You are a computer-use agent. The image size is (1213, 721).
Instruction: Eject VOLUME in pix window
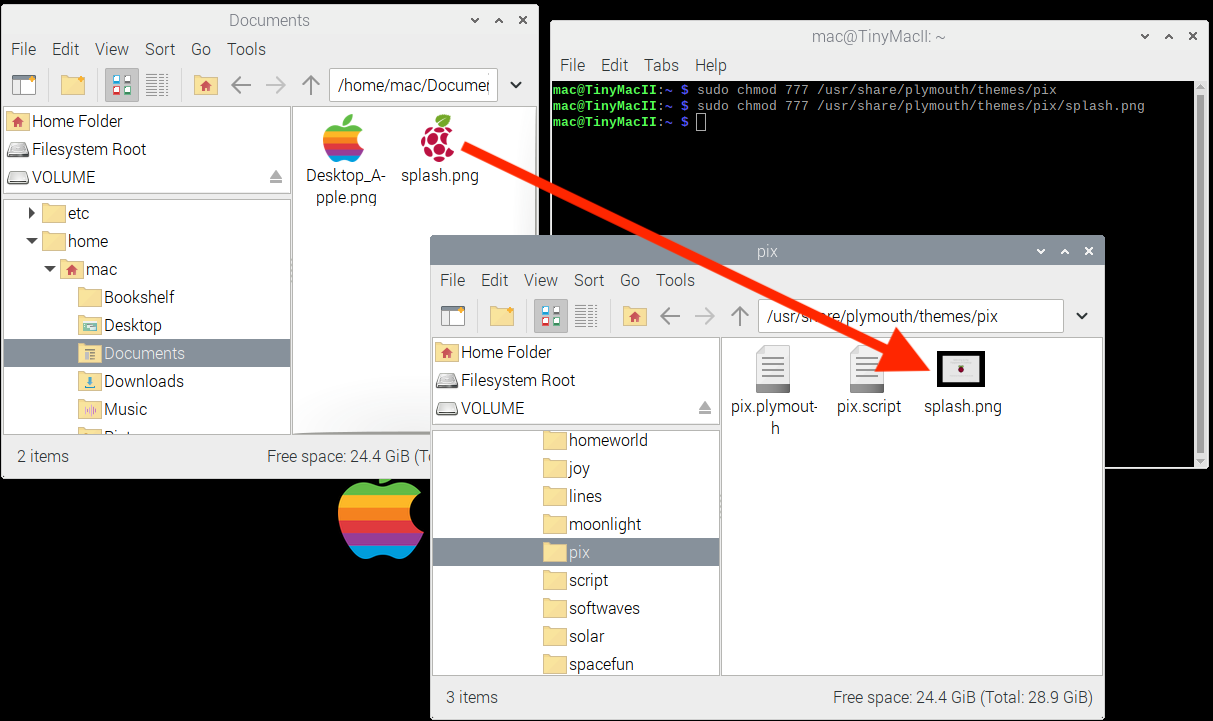pyautogui.click(x=705, y=408)
